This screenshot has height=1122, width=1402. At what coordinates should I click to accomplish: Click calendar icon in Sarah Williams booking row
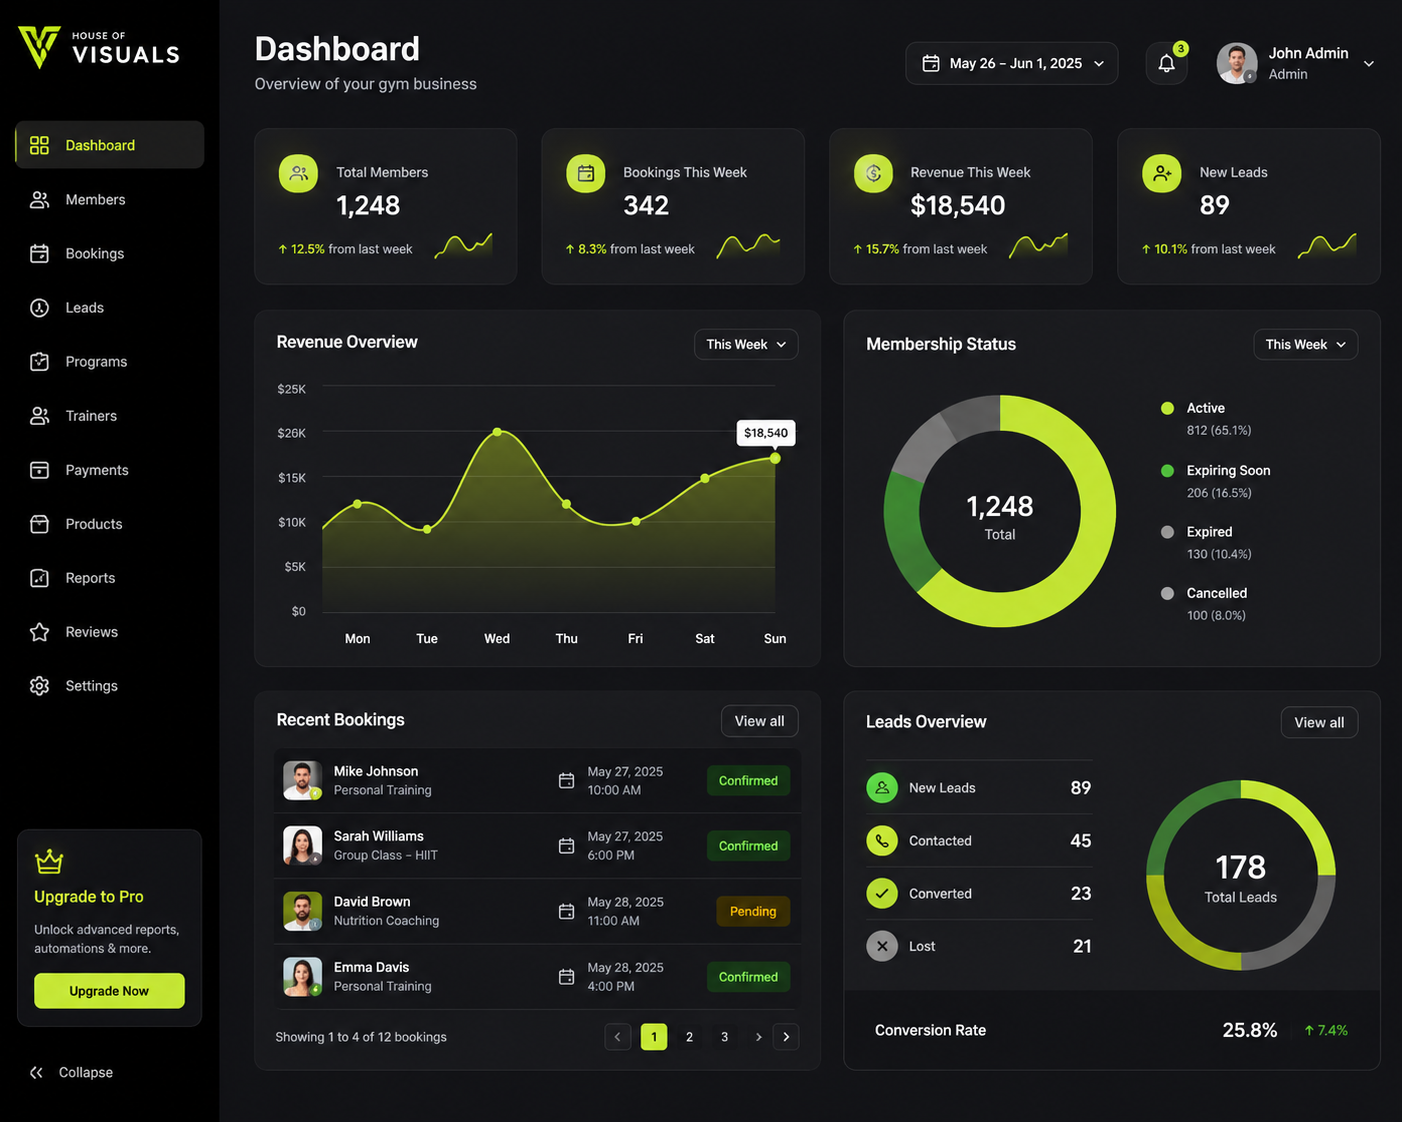pos(566,846)
